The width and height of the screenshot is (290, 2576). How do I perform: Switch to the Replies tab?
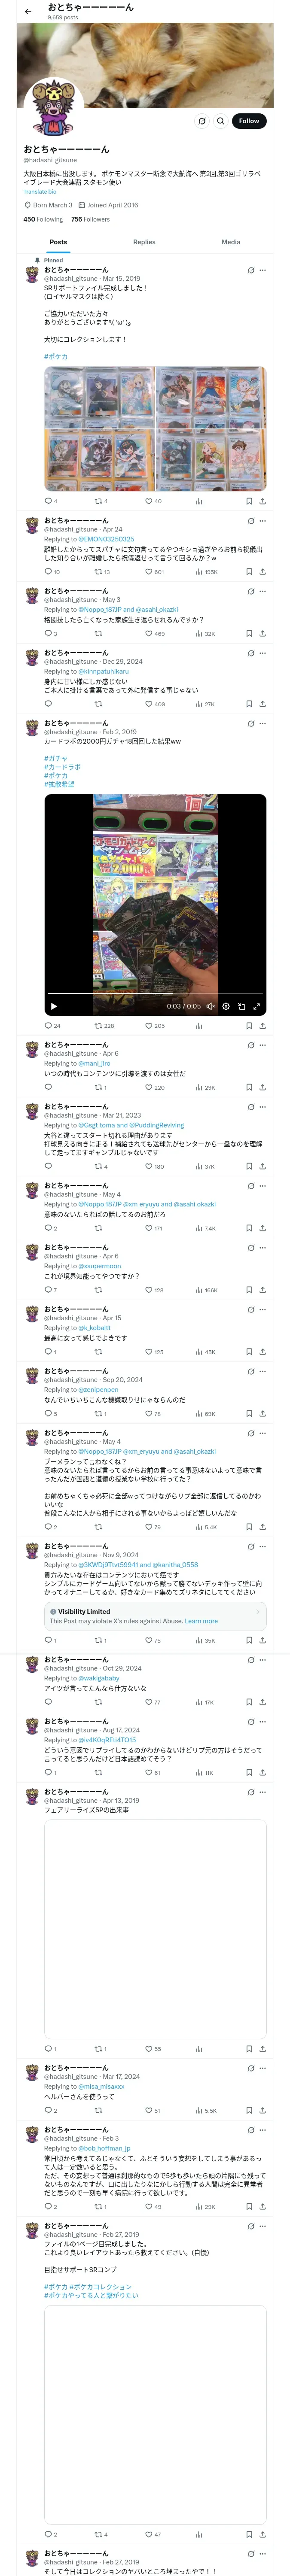point(144,242)
